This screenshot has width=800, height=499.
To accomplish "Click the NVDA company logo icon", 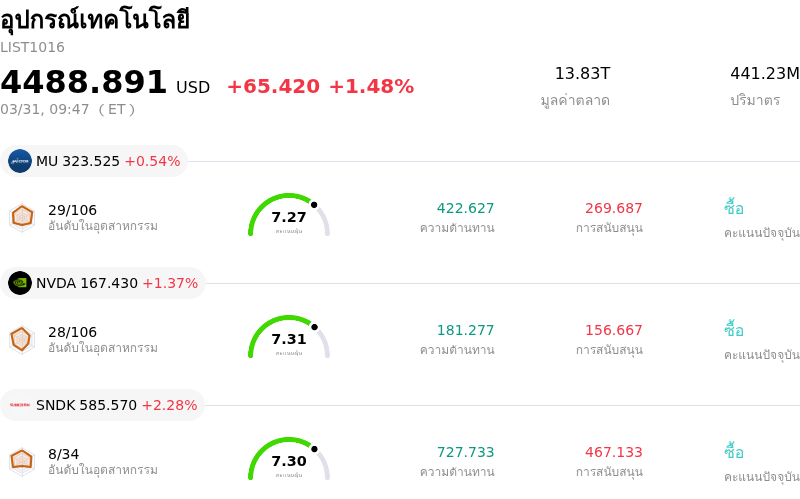I will pyautogui.click(x=20, y=283).
